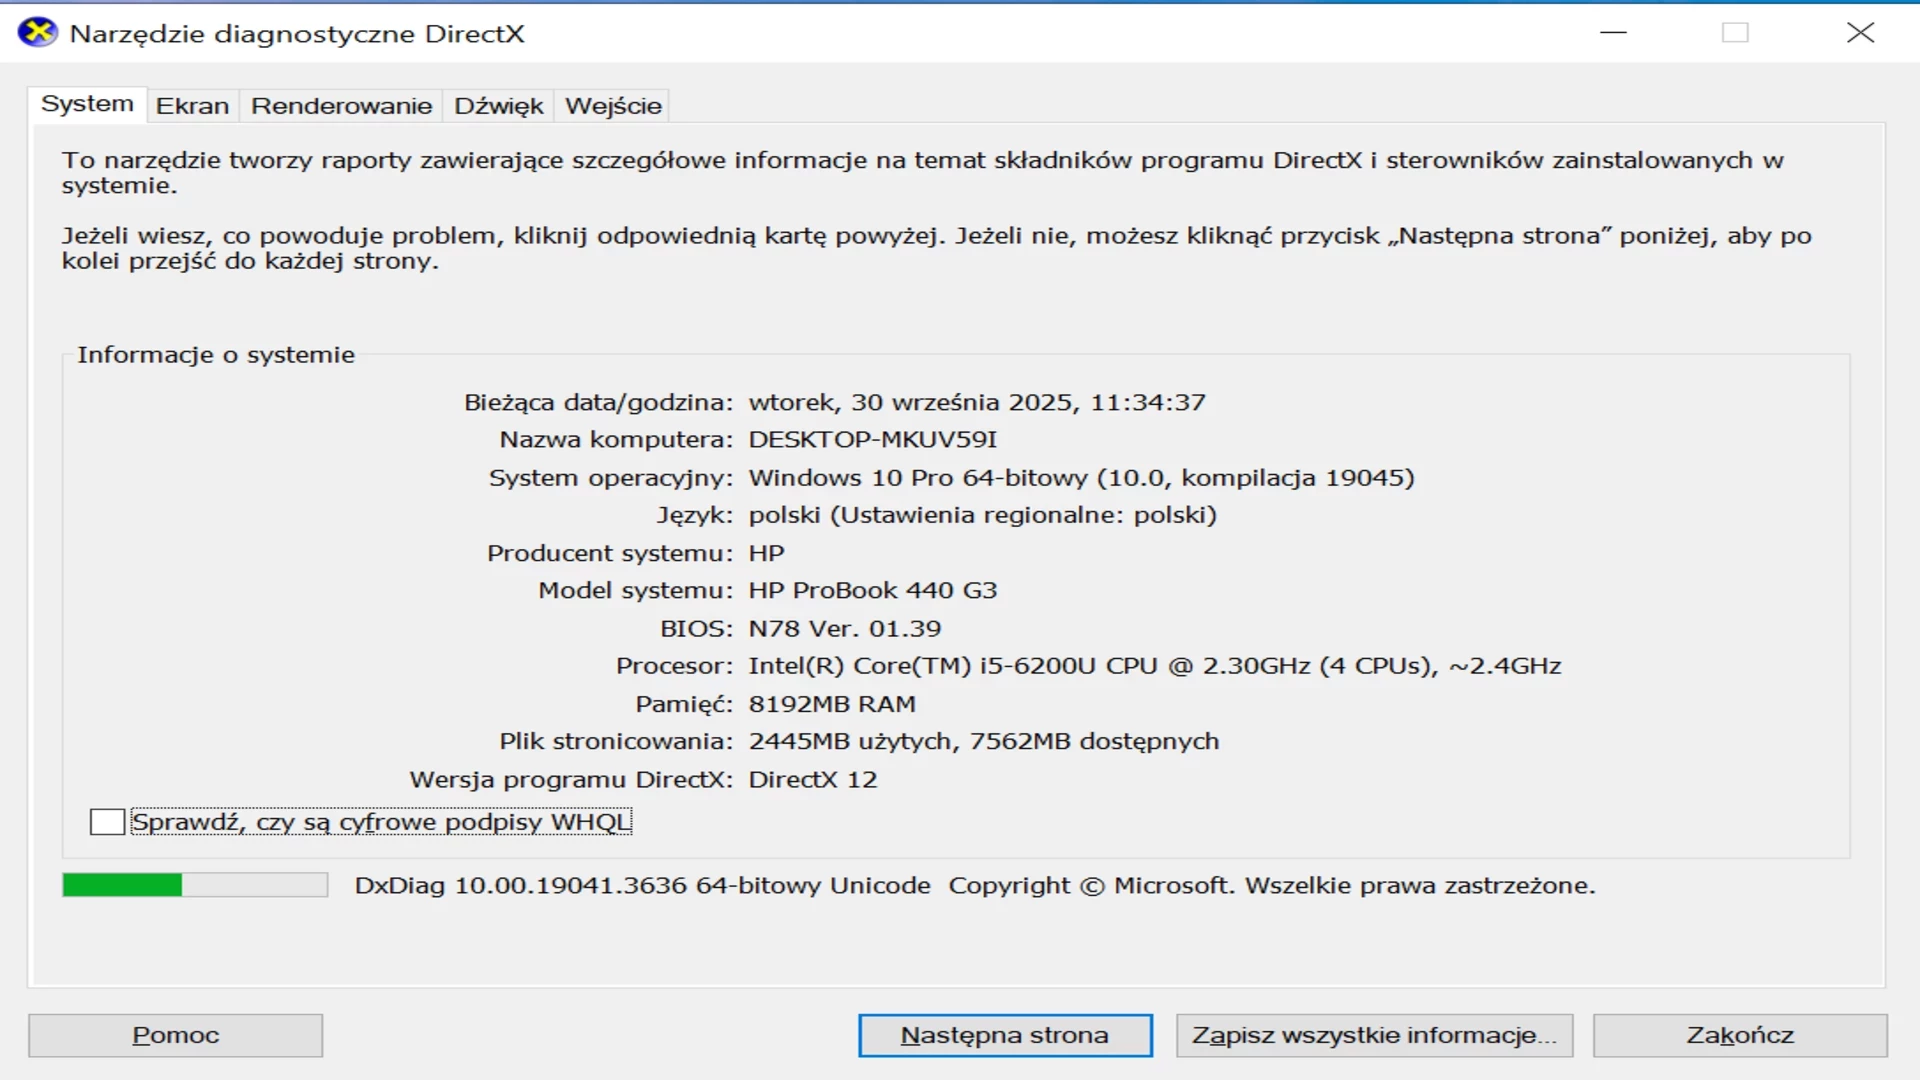Click the Windows 10 Pro operating system value
This screenshot has height=1080, width=1920.
point(1081,478)
